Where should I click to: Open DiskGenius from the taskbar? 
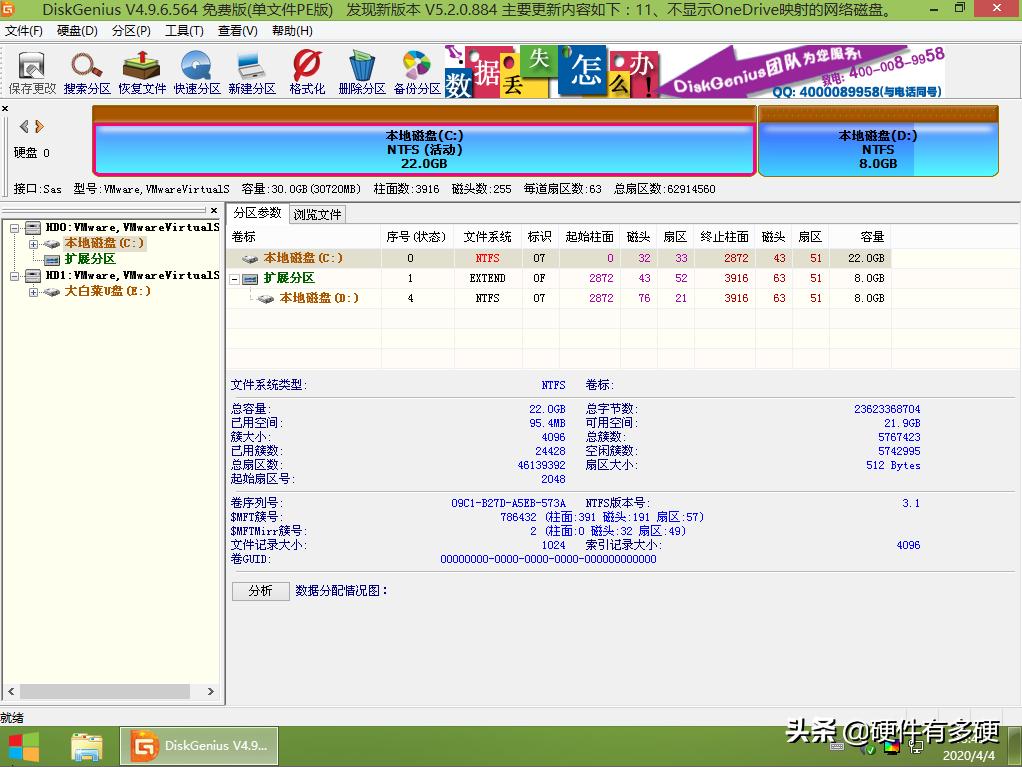(198, 745)
